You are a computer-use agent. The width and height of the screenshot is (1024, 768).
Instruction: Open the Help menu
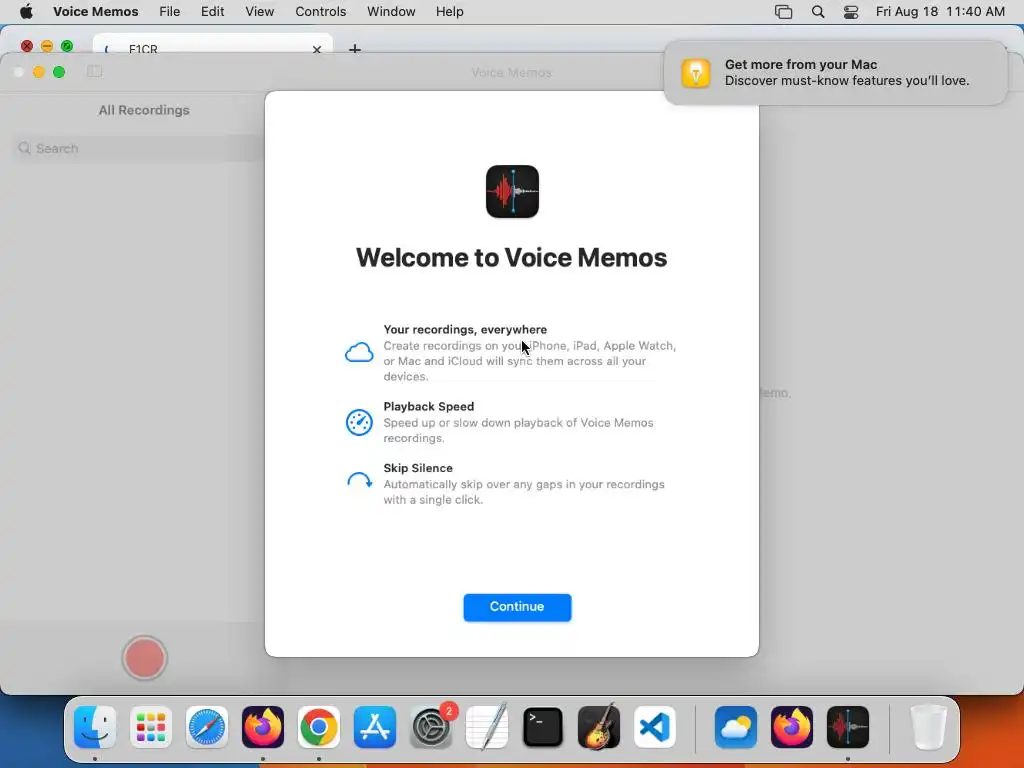click(449, 12)
